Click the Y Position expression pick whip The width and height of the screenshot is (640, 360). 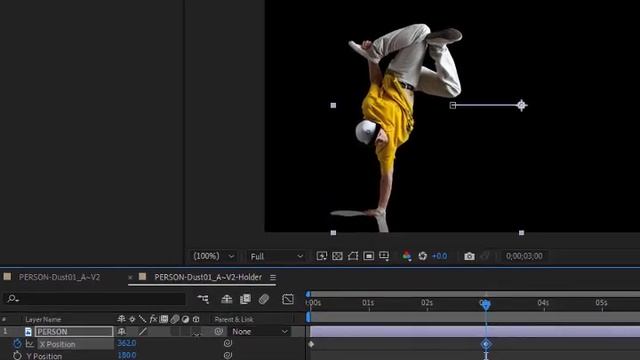coord(228,355)
